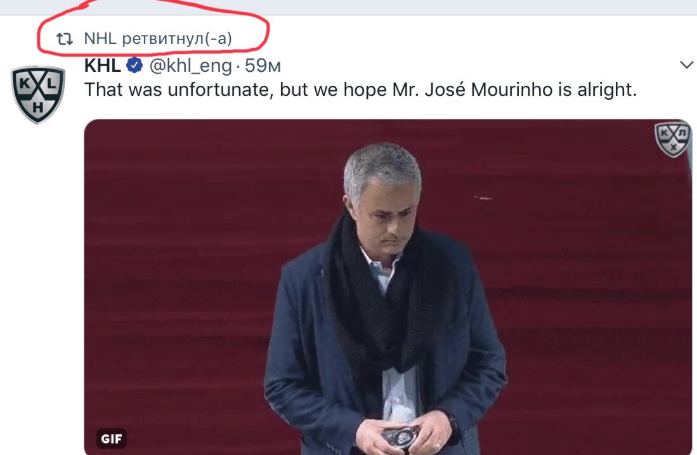
Task: Click the black GIF badge on the media
Action: point(112,439)
